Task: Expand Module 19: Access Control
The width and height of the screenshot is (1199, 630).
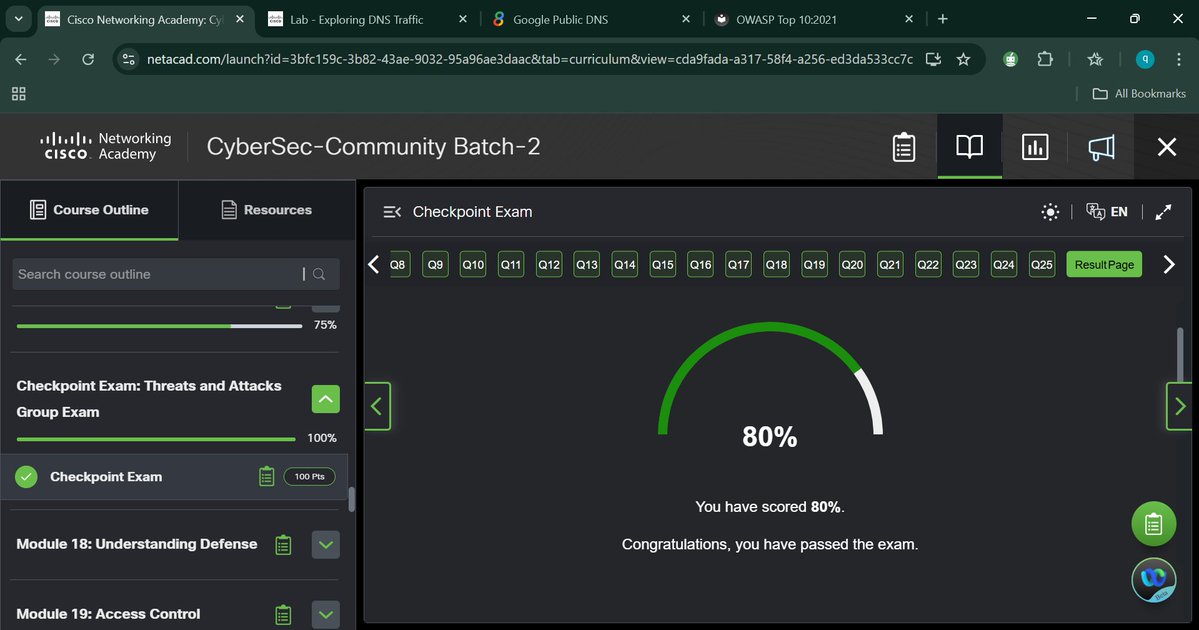Action: pyautogui.click(x=326, y=615)
